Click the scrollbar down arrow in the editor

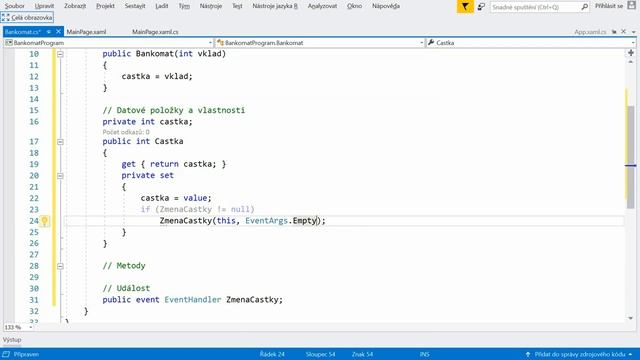pos(631,318)
